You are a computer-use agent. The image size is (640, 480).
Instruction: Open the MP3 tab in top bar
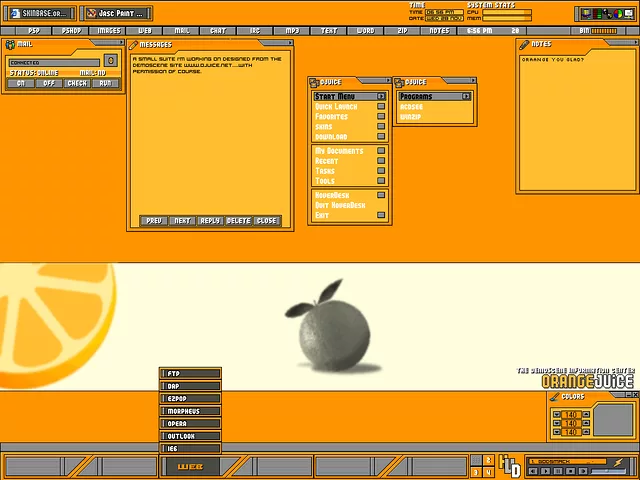pyautogui.click(x=292, y=31)
